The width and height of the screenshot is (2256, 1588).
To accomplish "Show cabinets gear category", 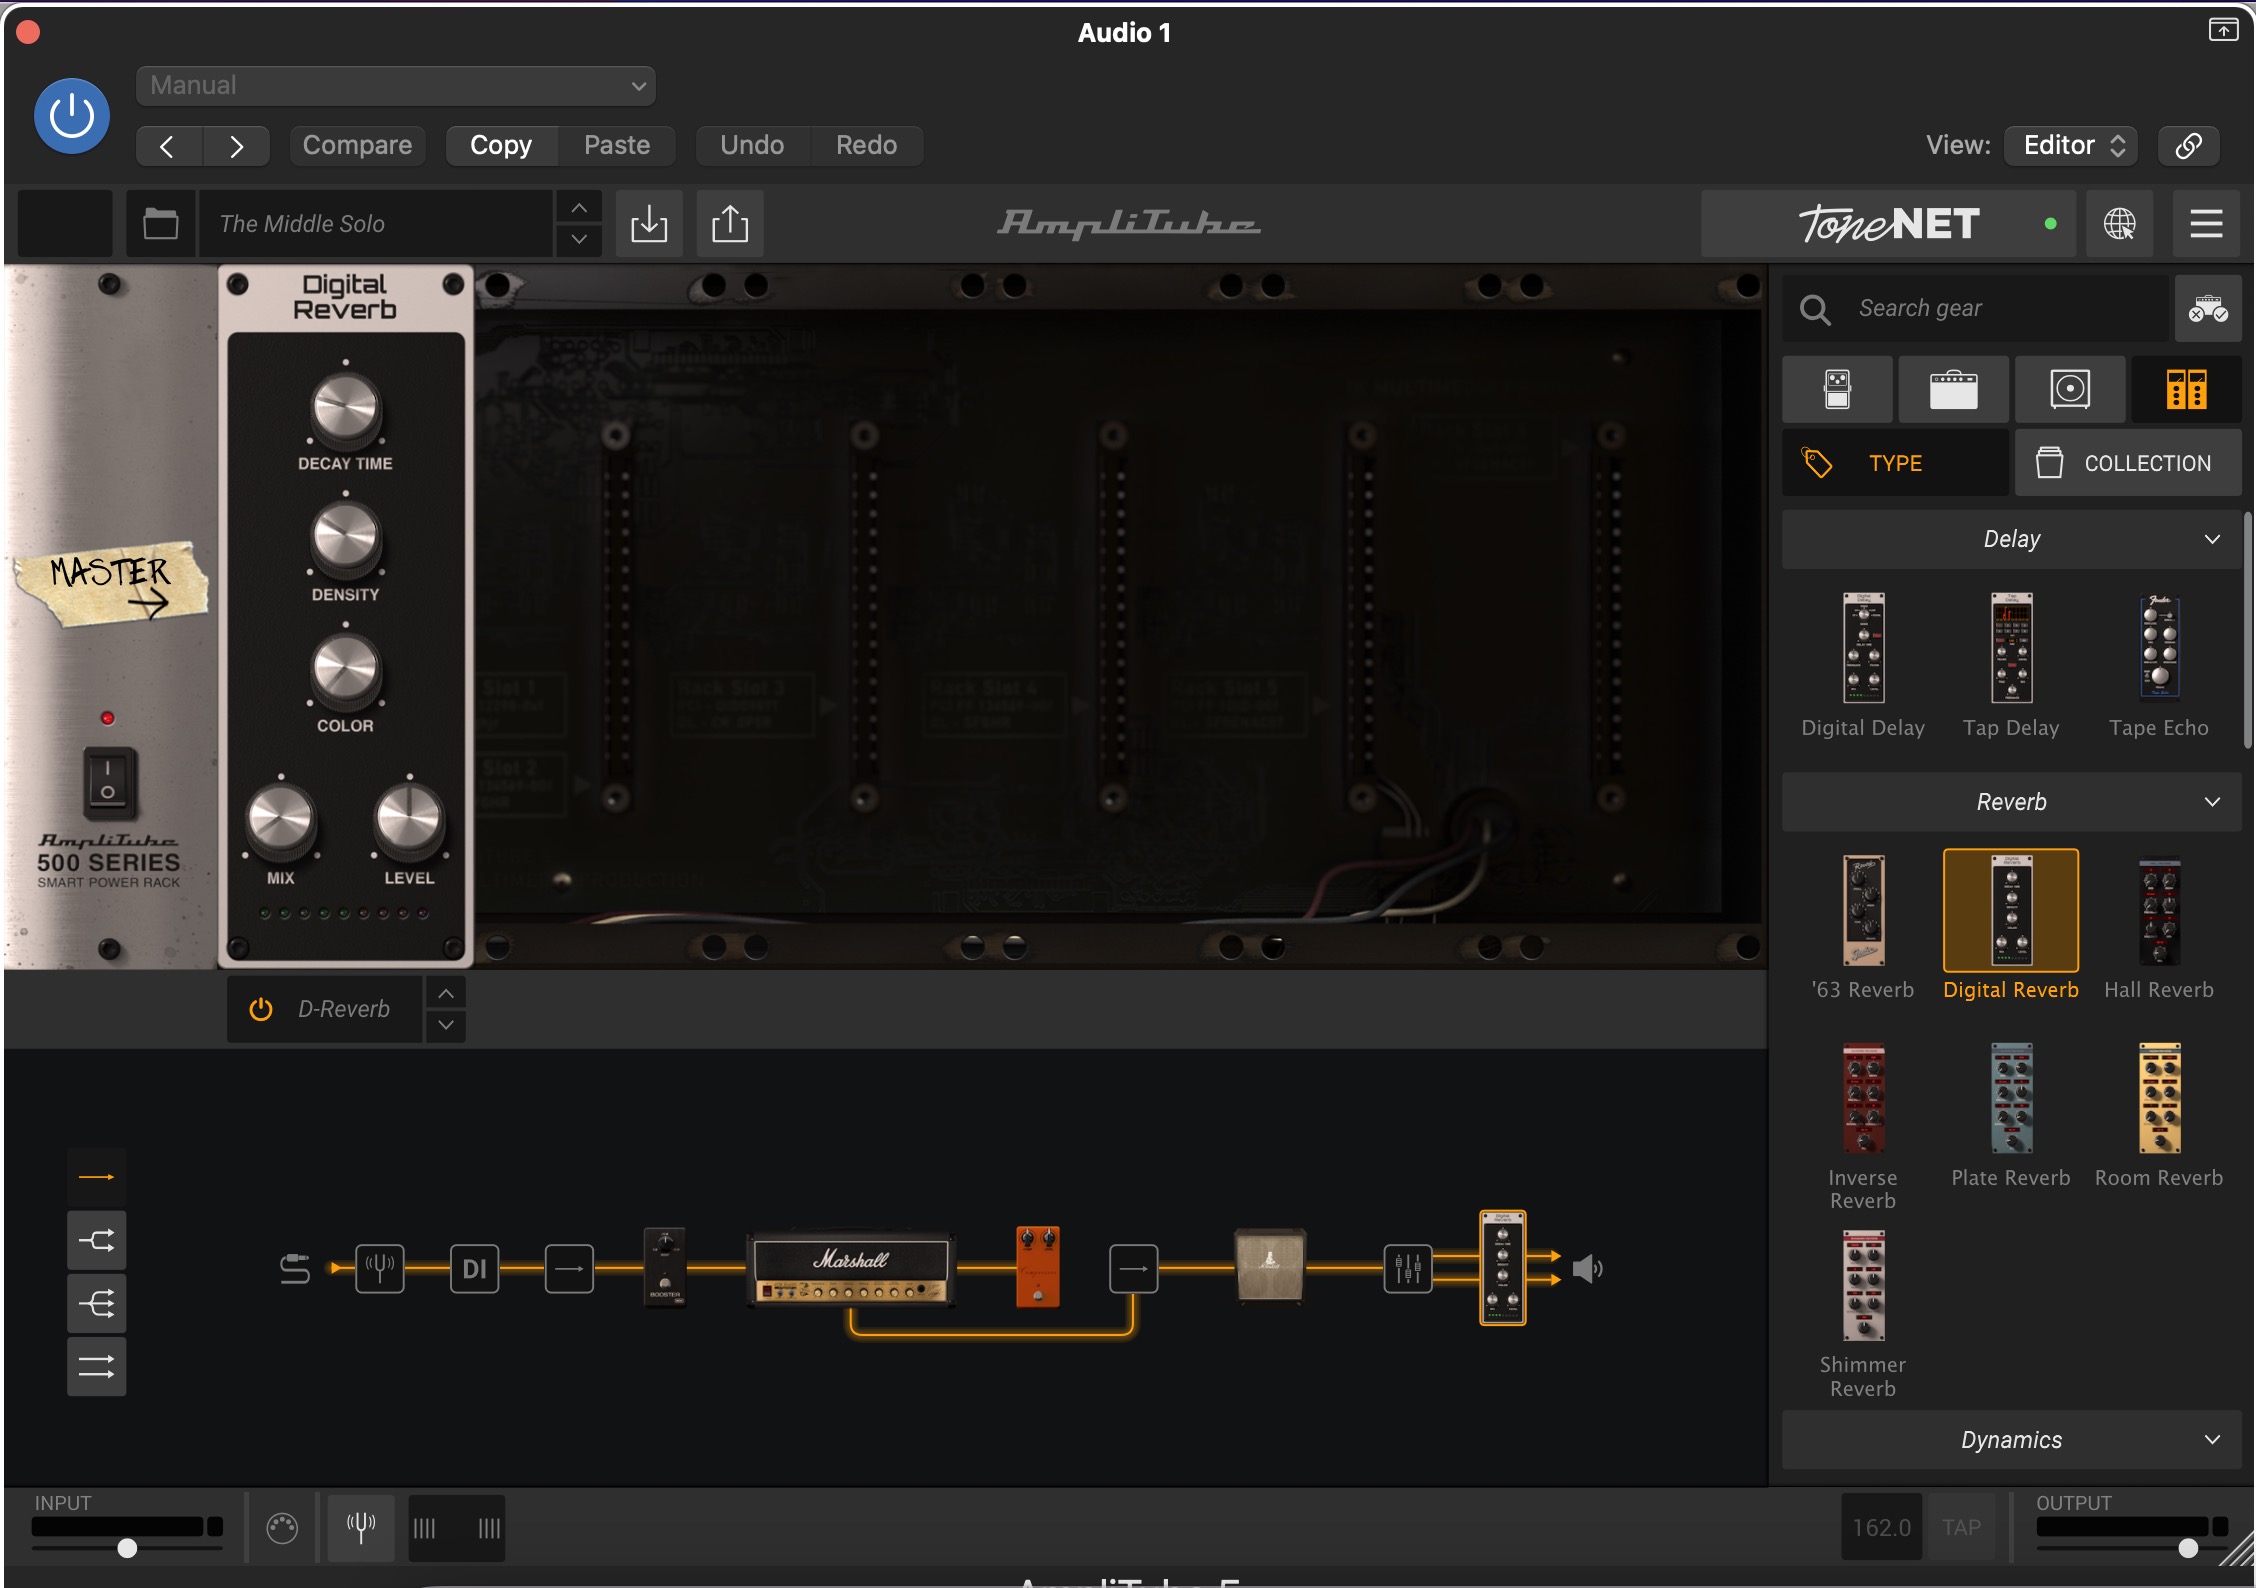I will 2070,389.
